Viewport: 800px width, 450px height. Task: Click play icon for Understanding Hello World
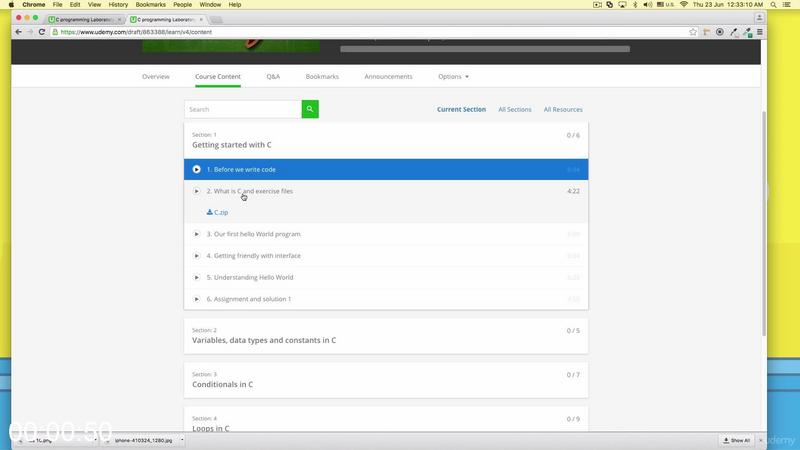196,278
